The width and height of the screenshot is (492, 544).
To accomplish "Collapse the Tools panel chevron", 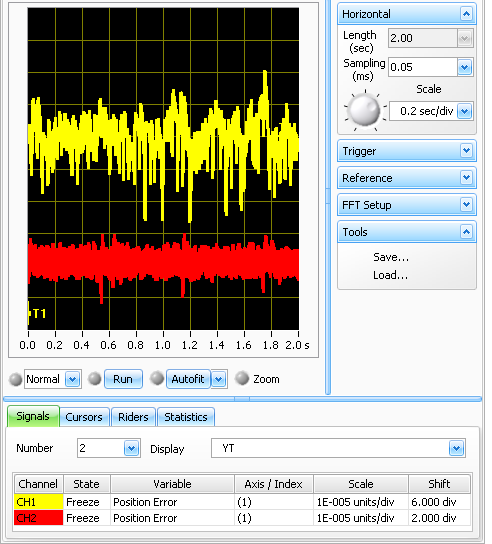I will 466,231.
